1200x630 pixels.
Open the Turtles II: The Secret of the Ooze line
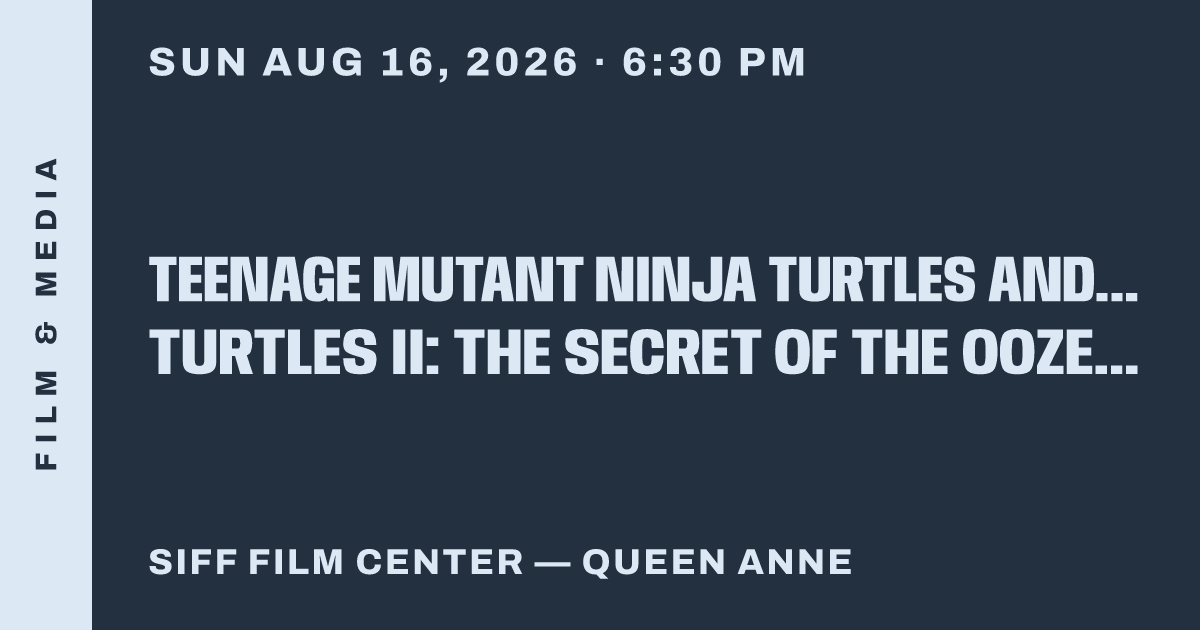pos(644,353)
